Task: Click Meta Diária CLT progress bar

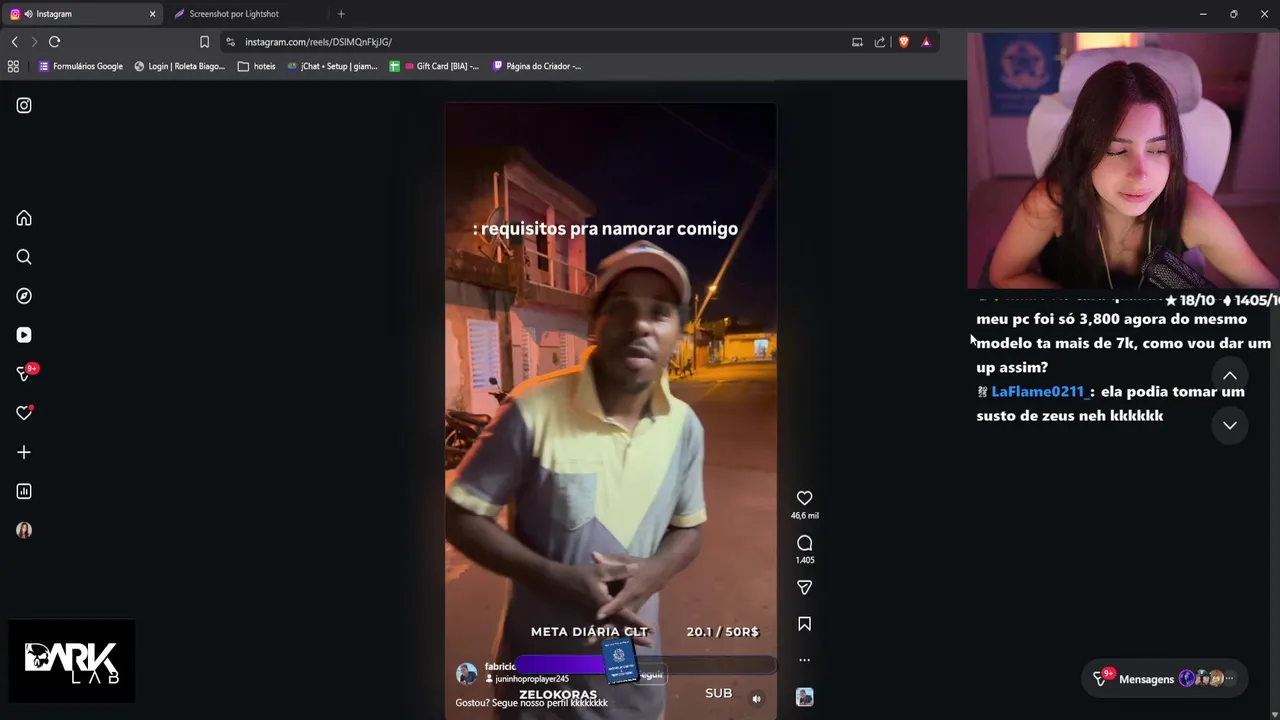Action: pos(645,664)
